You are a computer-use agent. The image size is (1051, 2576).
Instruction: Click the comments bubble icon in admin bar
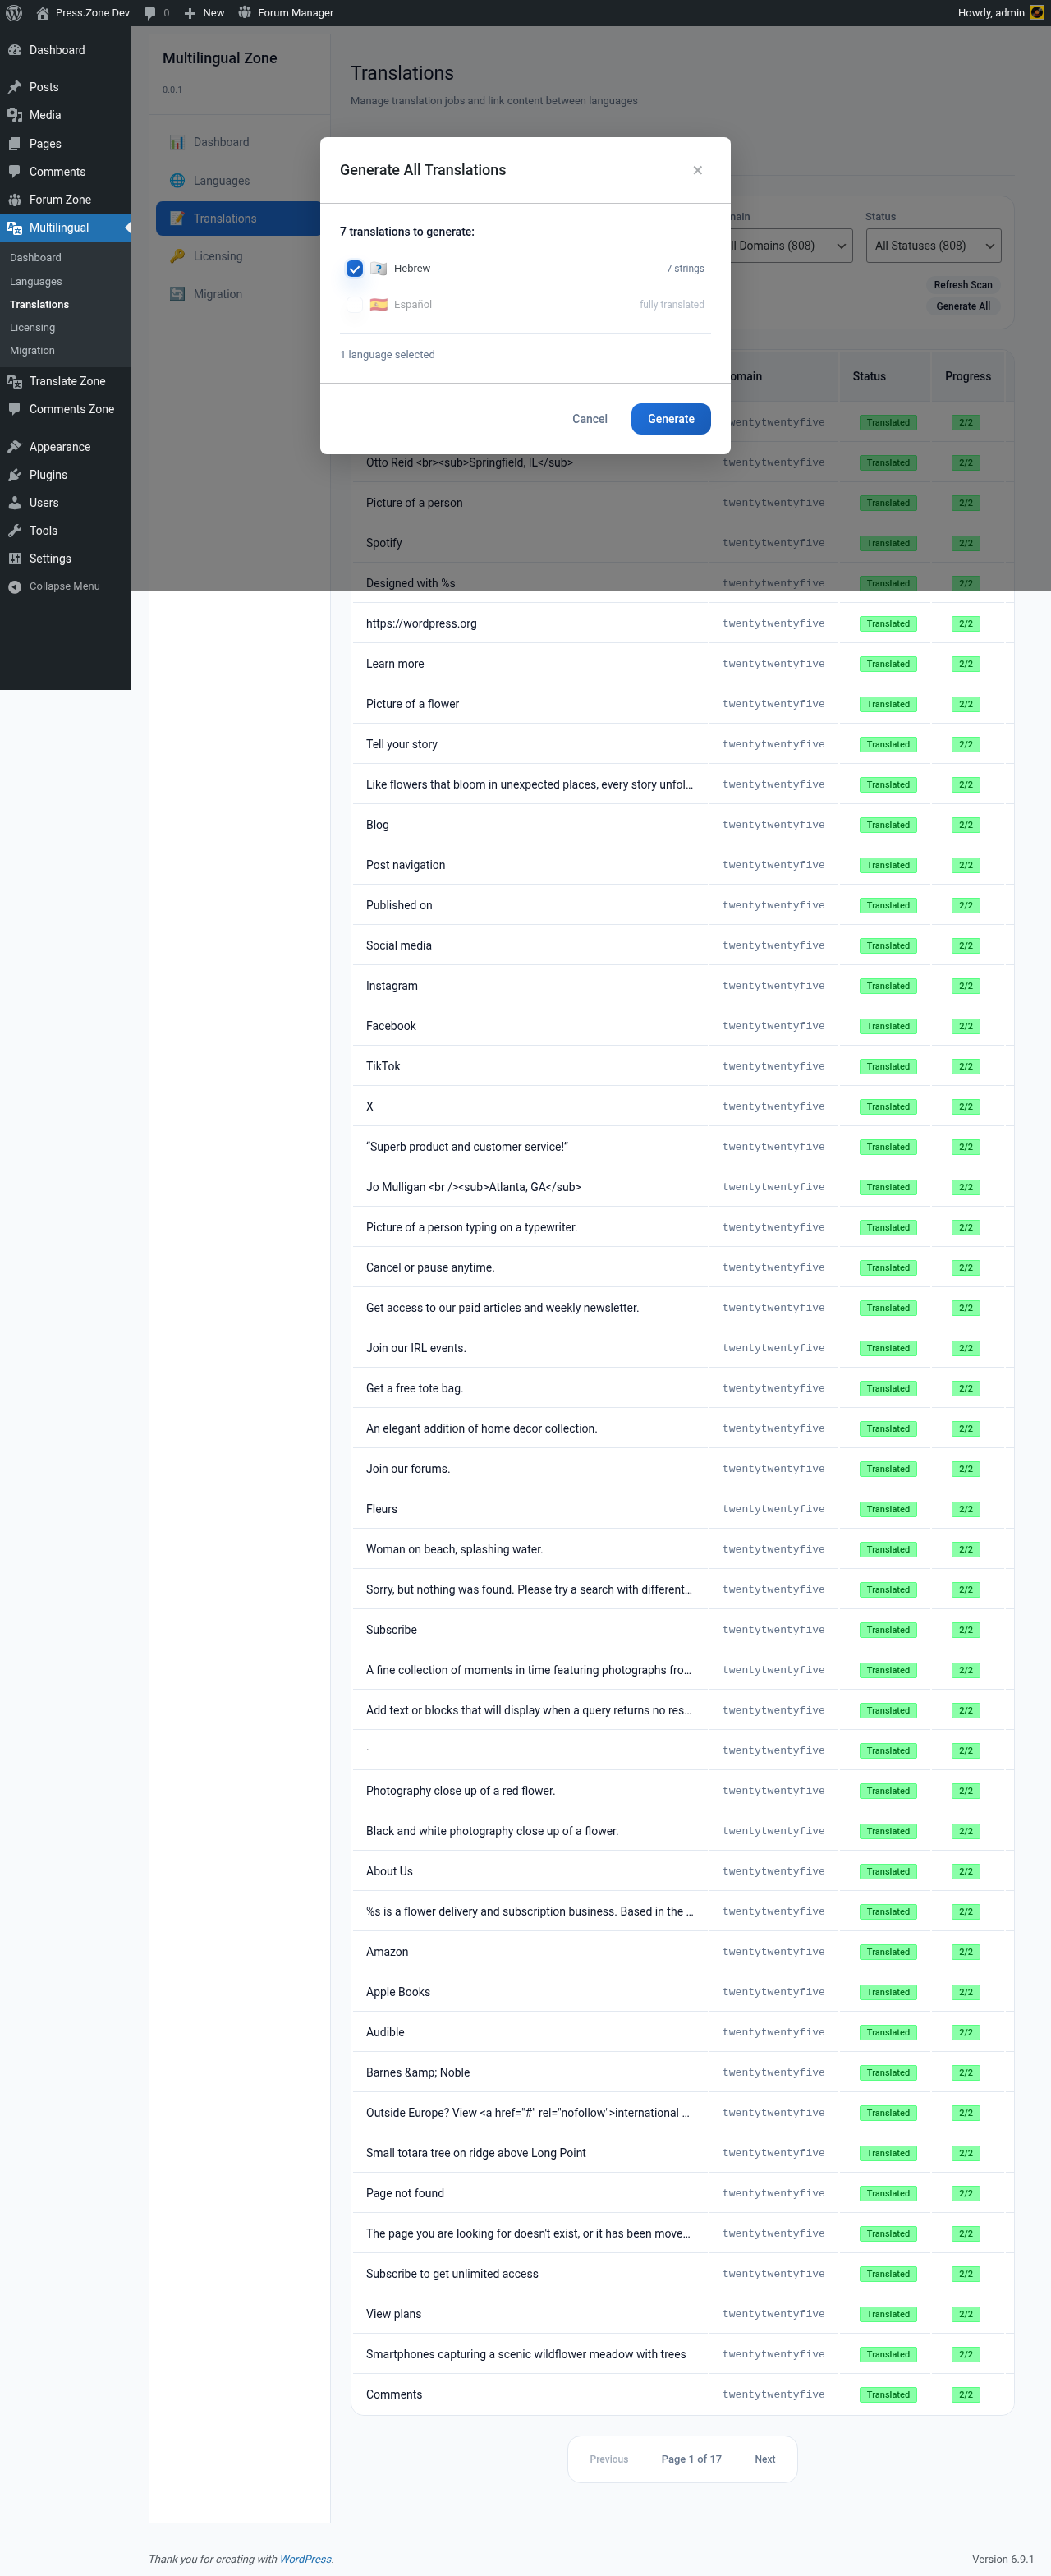tap(150, 13)
